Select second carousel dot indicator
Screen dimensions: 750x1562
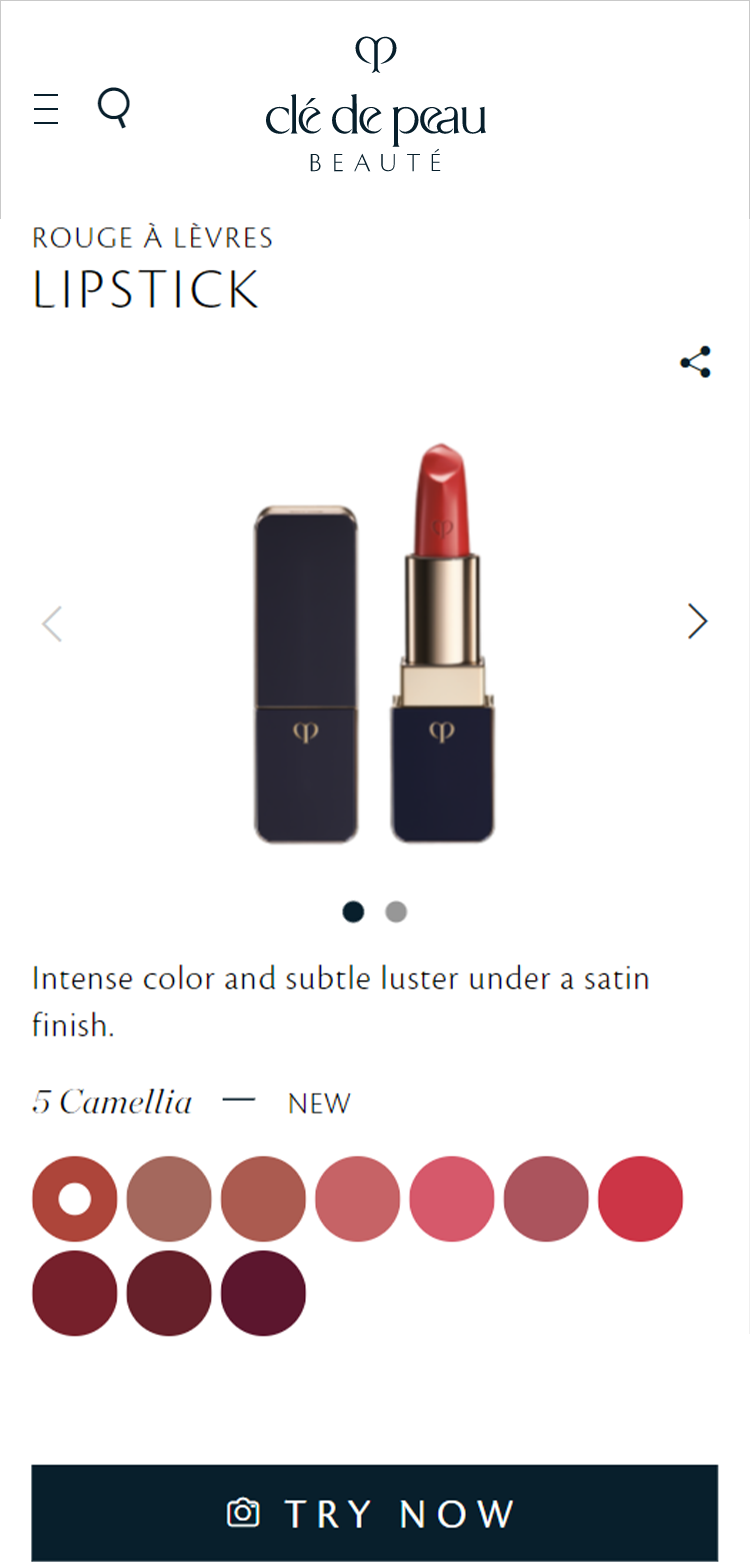coord(396,912)
